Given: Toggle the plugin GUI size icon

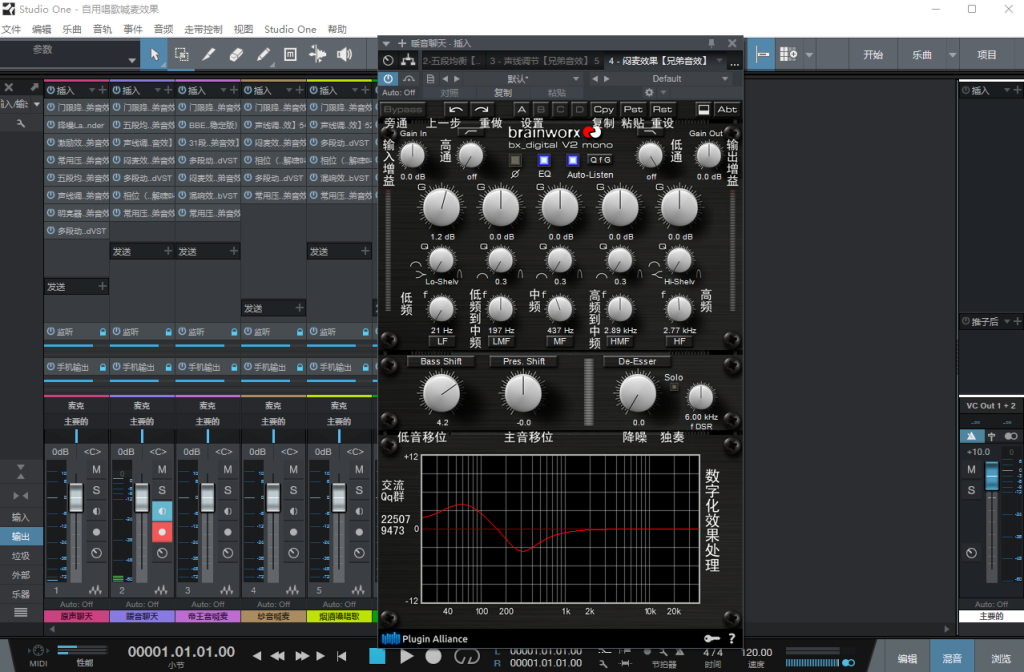Looking at the screenshot, I should click(x=703, y=110).
